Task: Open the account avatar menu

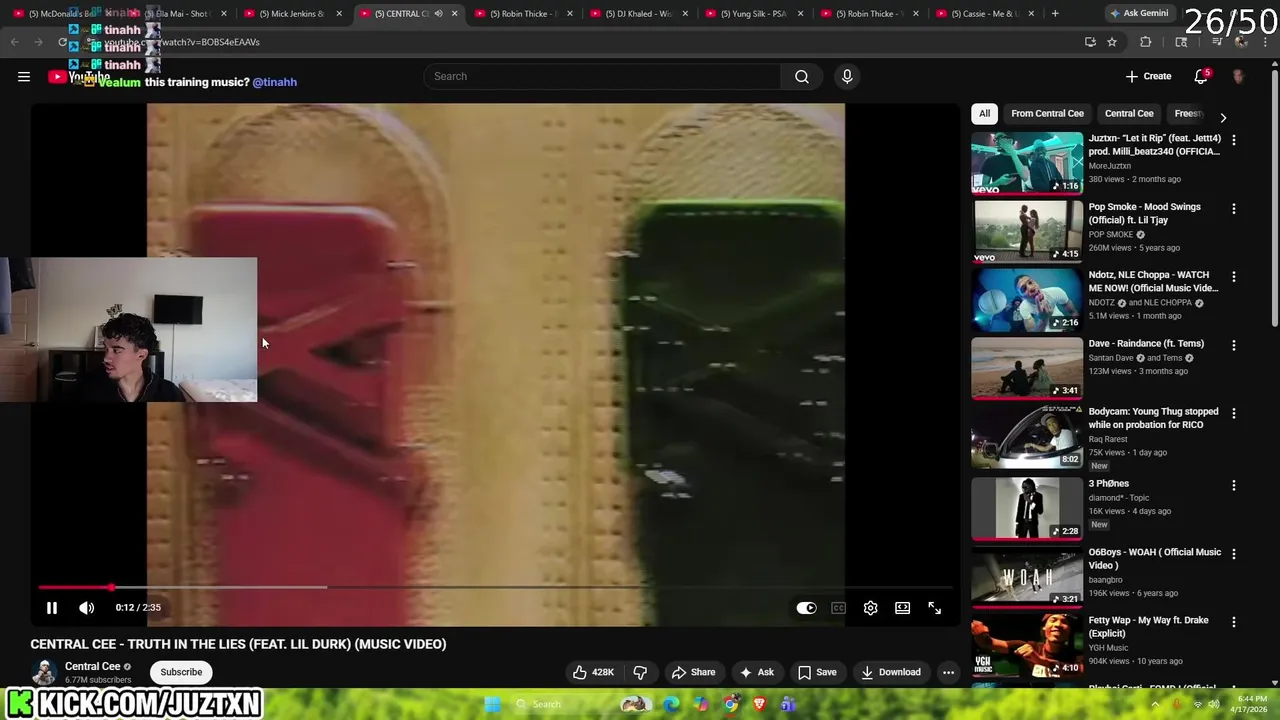Action: pyautogui.click(x=1238, y=77)
